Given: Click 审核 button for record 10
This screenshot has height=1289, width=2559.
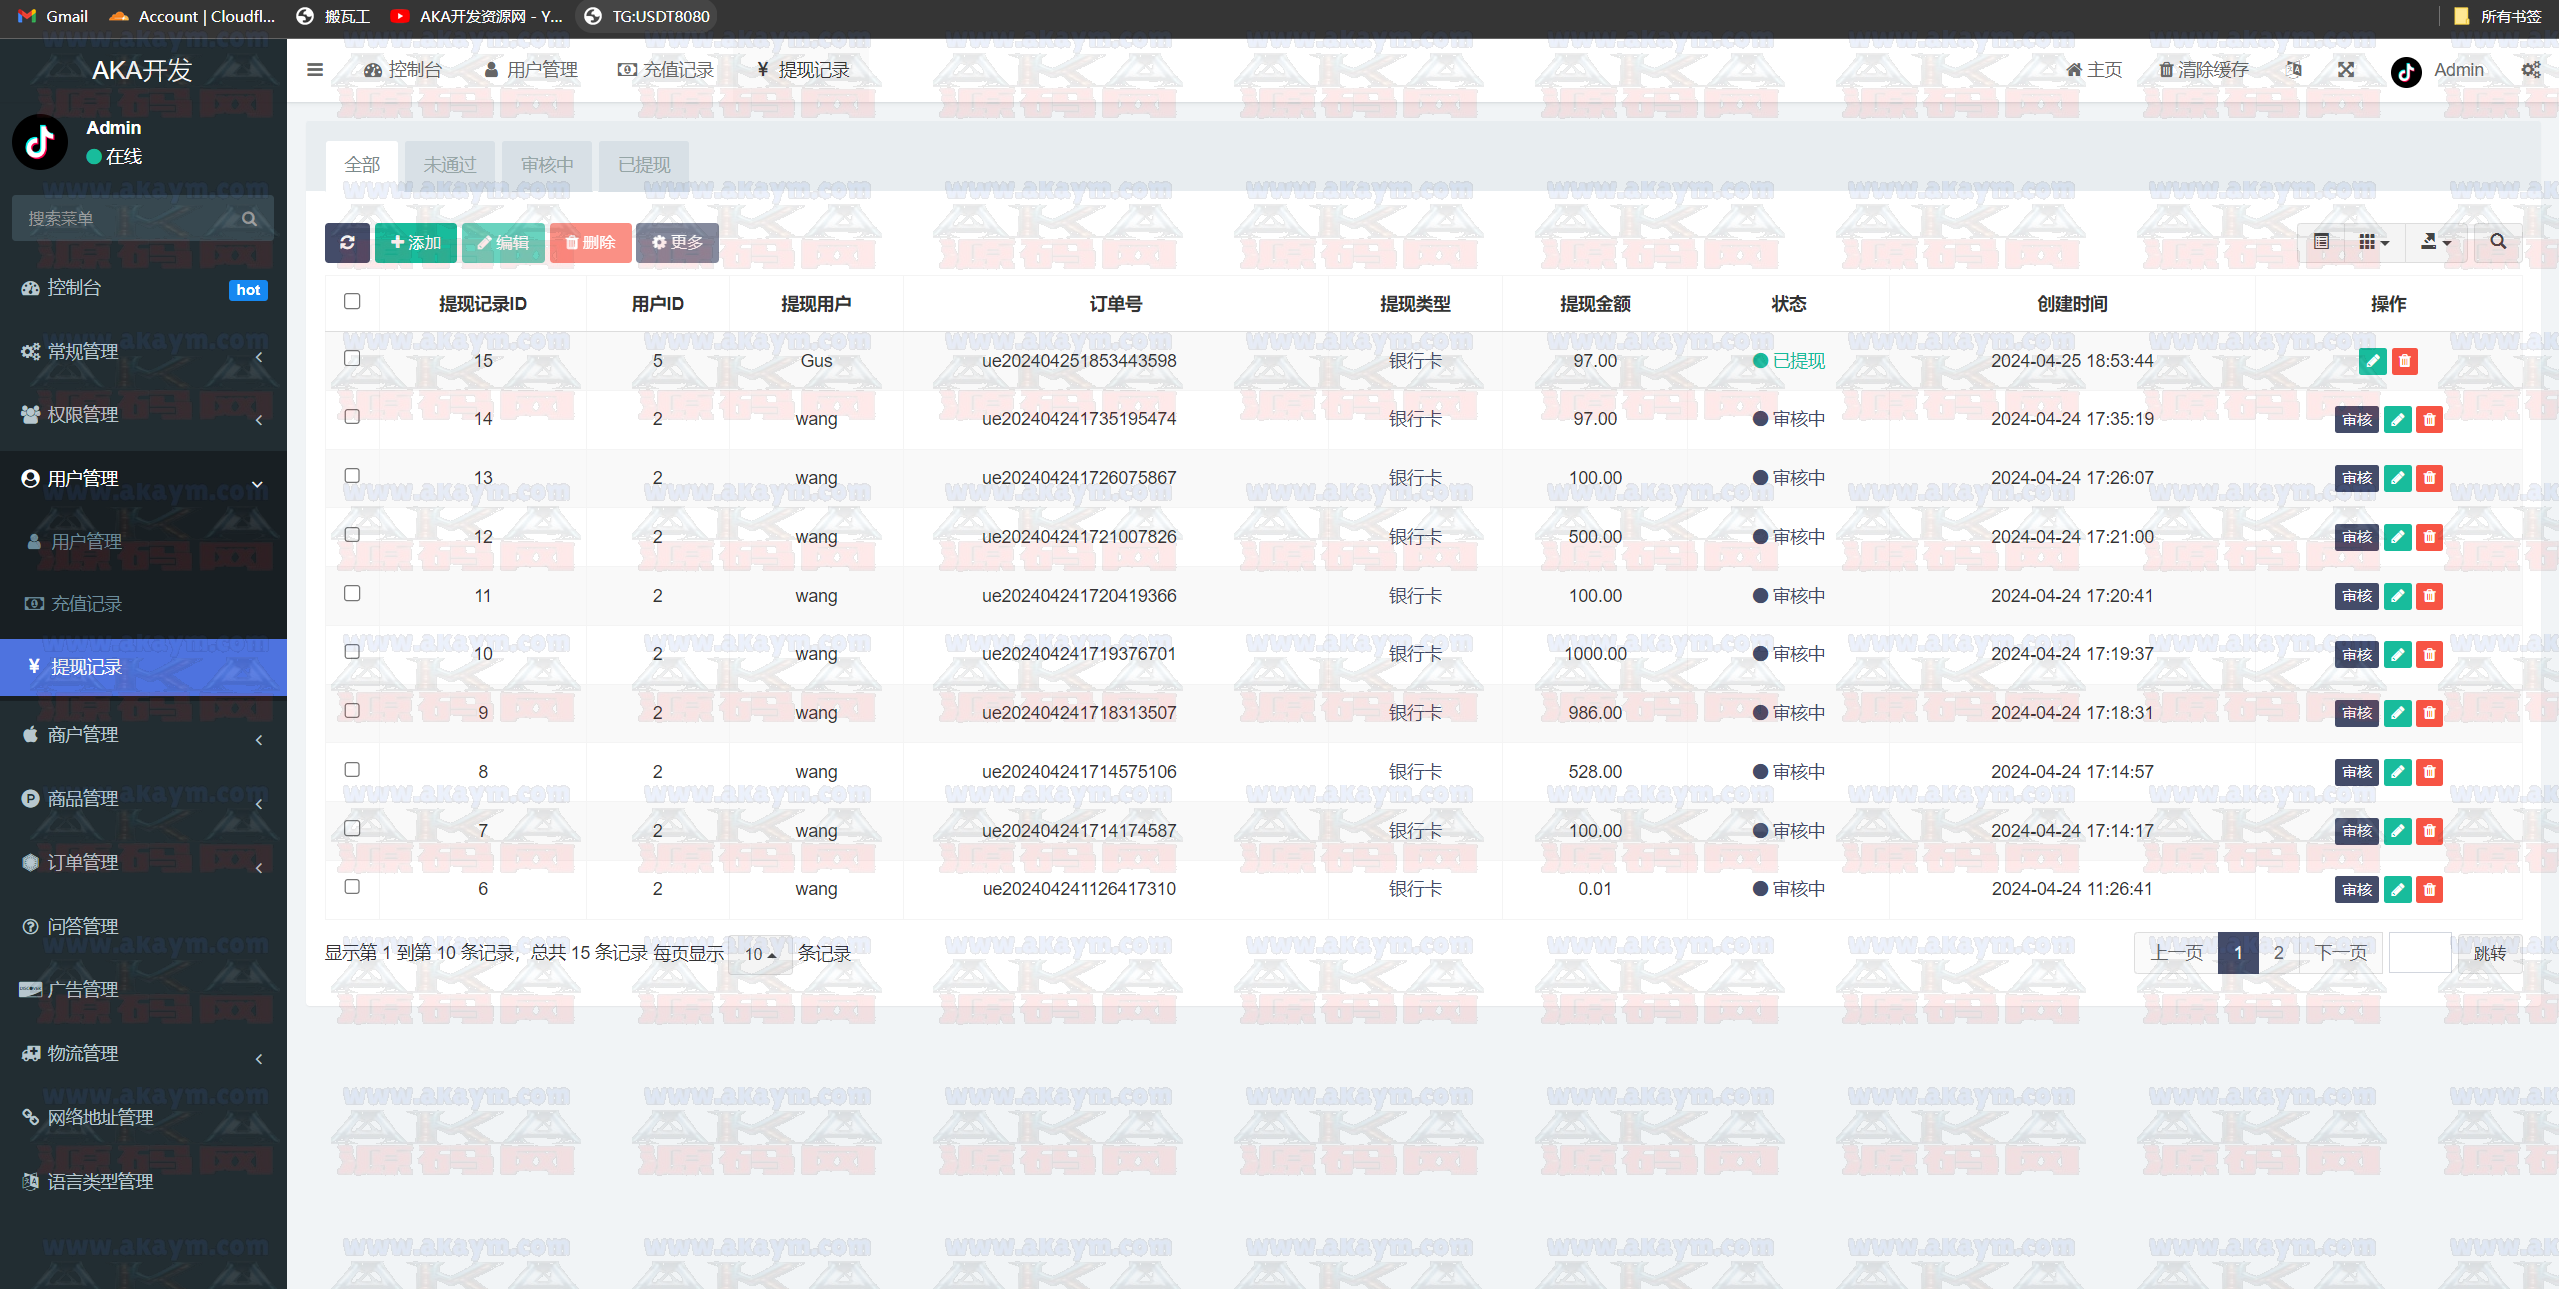Looking at the screenshot, I should point(2356,655).
